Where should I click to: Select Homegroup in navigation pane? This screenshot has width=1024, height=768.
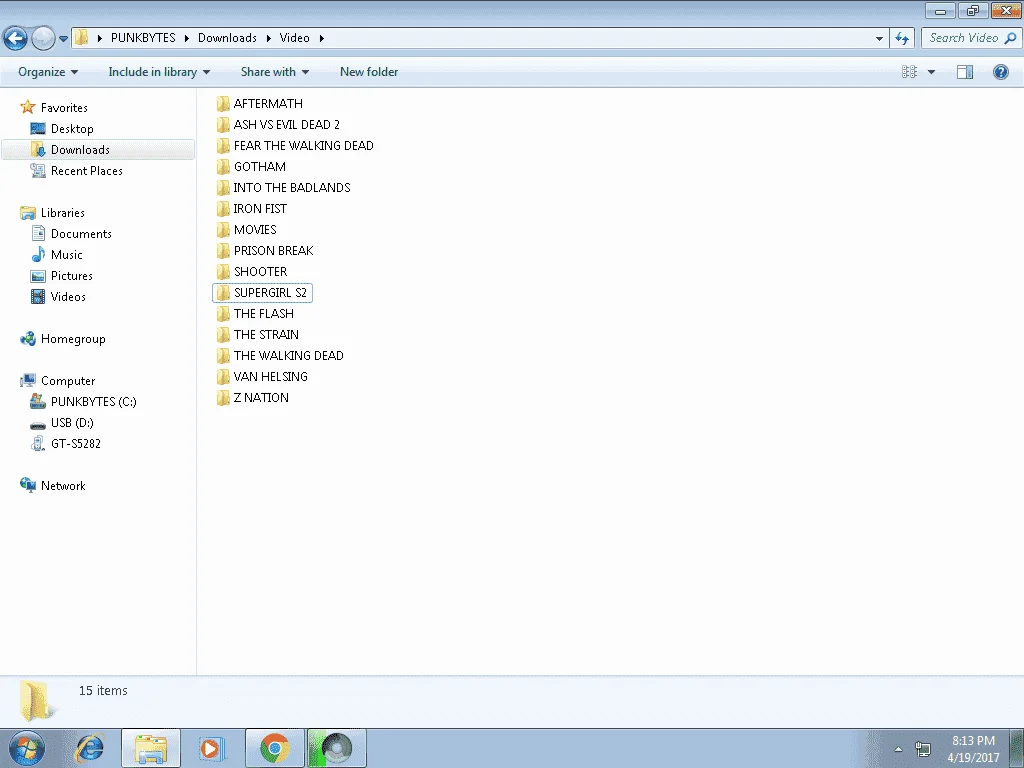coord(73,339)
